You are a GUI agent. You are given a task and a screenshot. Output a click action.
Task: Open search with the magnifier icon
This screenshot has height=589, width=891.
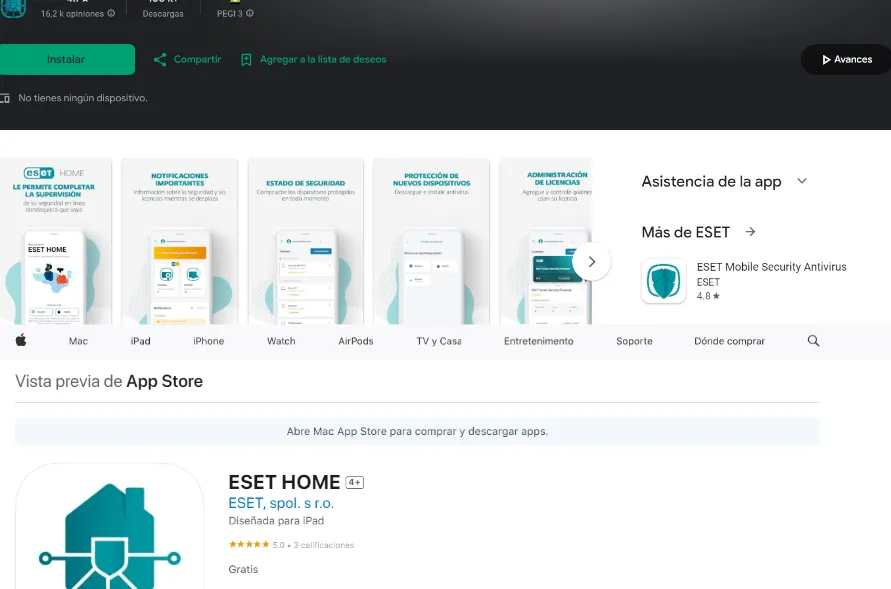click(813, 341)
